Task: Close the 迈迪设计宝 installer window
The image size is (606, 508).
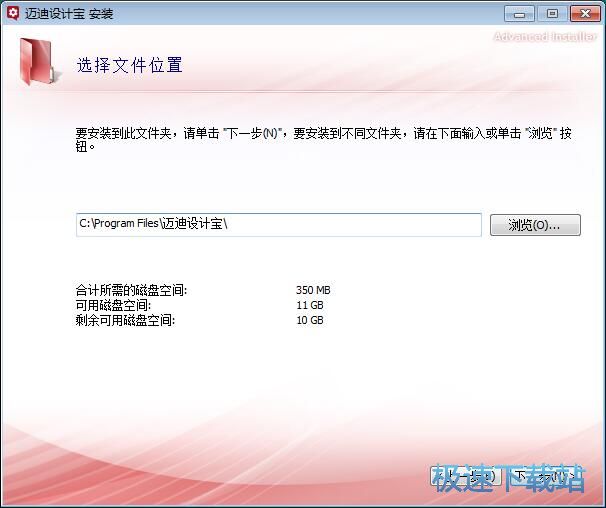Action: point(585,14)
